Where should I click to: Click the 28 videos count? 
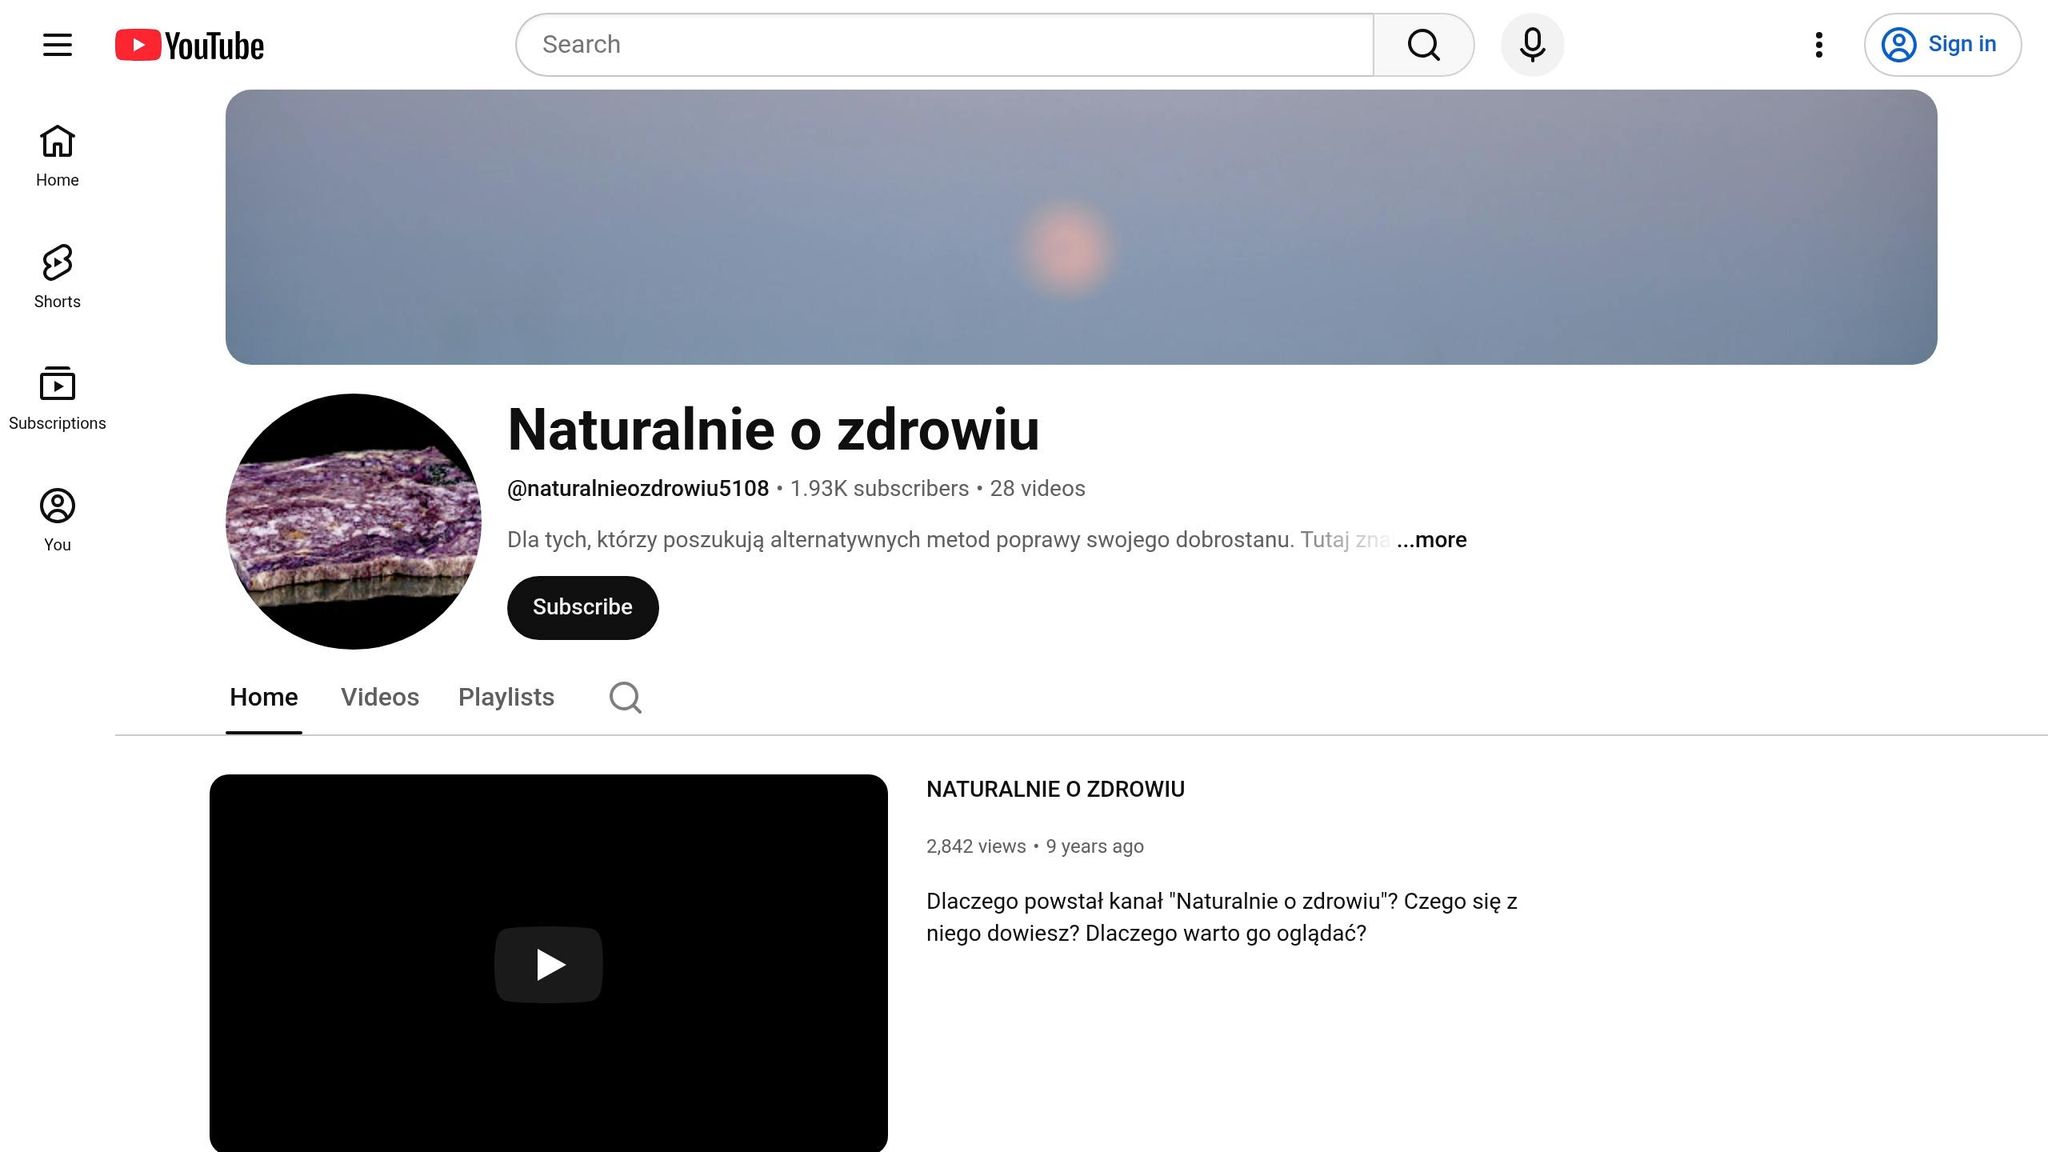1037,489
